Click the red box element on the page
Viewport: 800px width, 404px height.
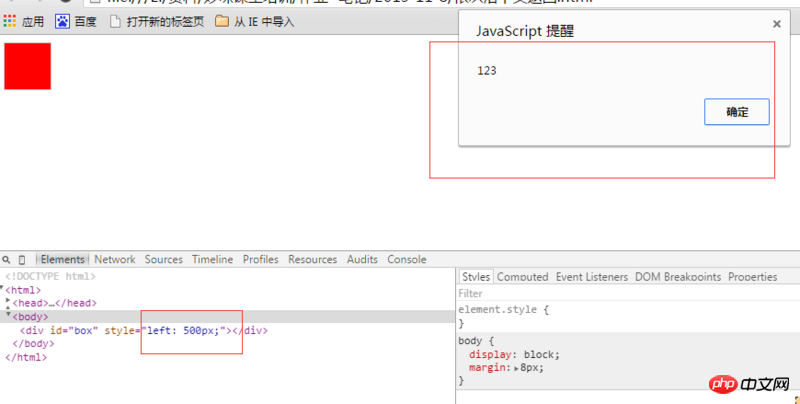[x=28, y=66]
